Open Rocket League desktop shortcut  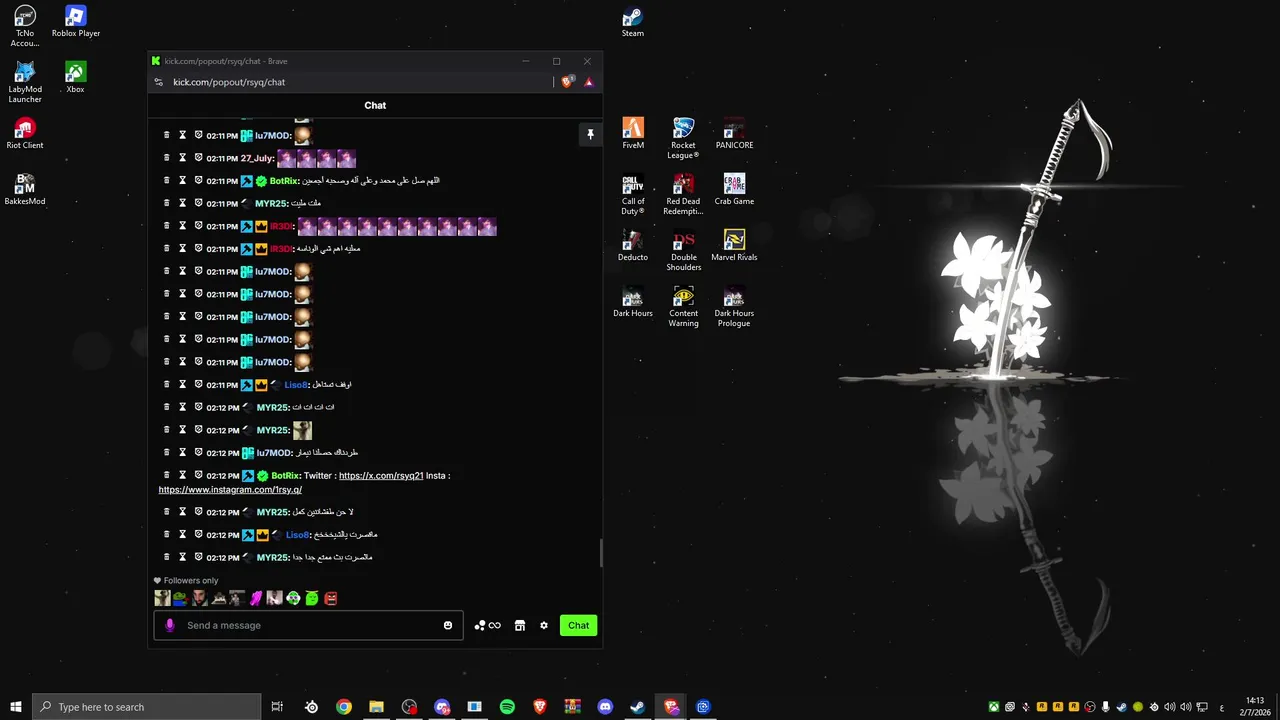(x=683, y=138)
